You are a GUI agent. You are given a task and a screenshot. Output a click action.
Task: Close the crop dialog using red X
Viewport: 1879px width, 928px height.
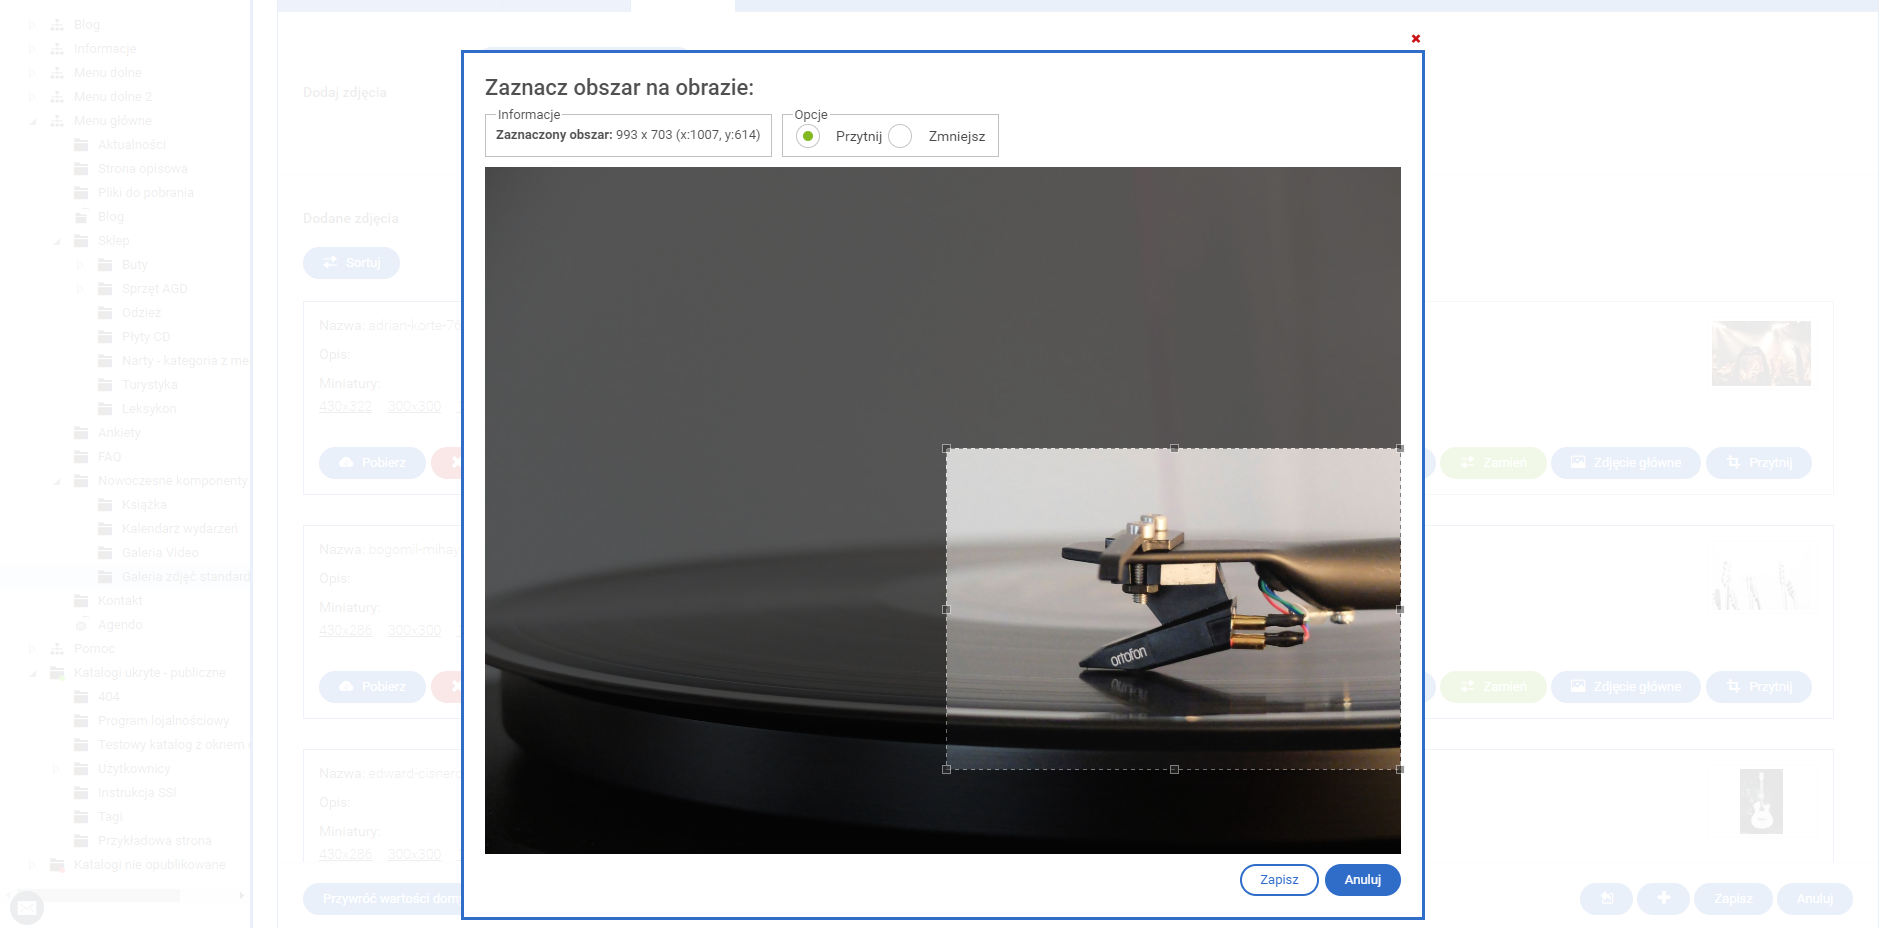[x=1415, y=39]
